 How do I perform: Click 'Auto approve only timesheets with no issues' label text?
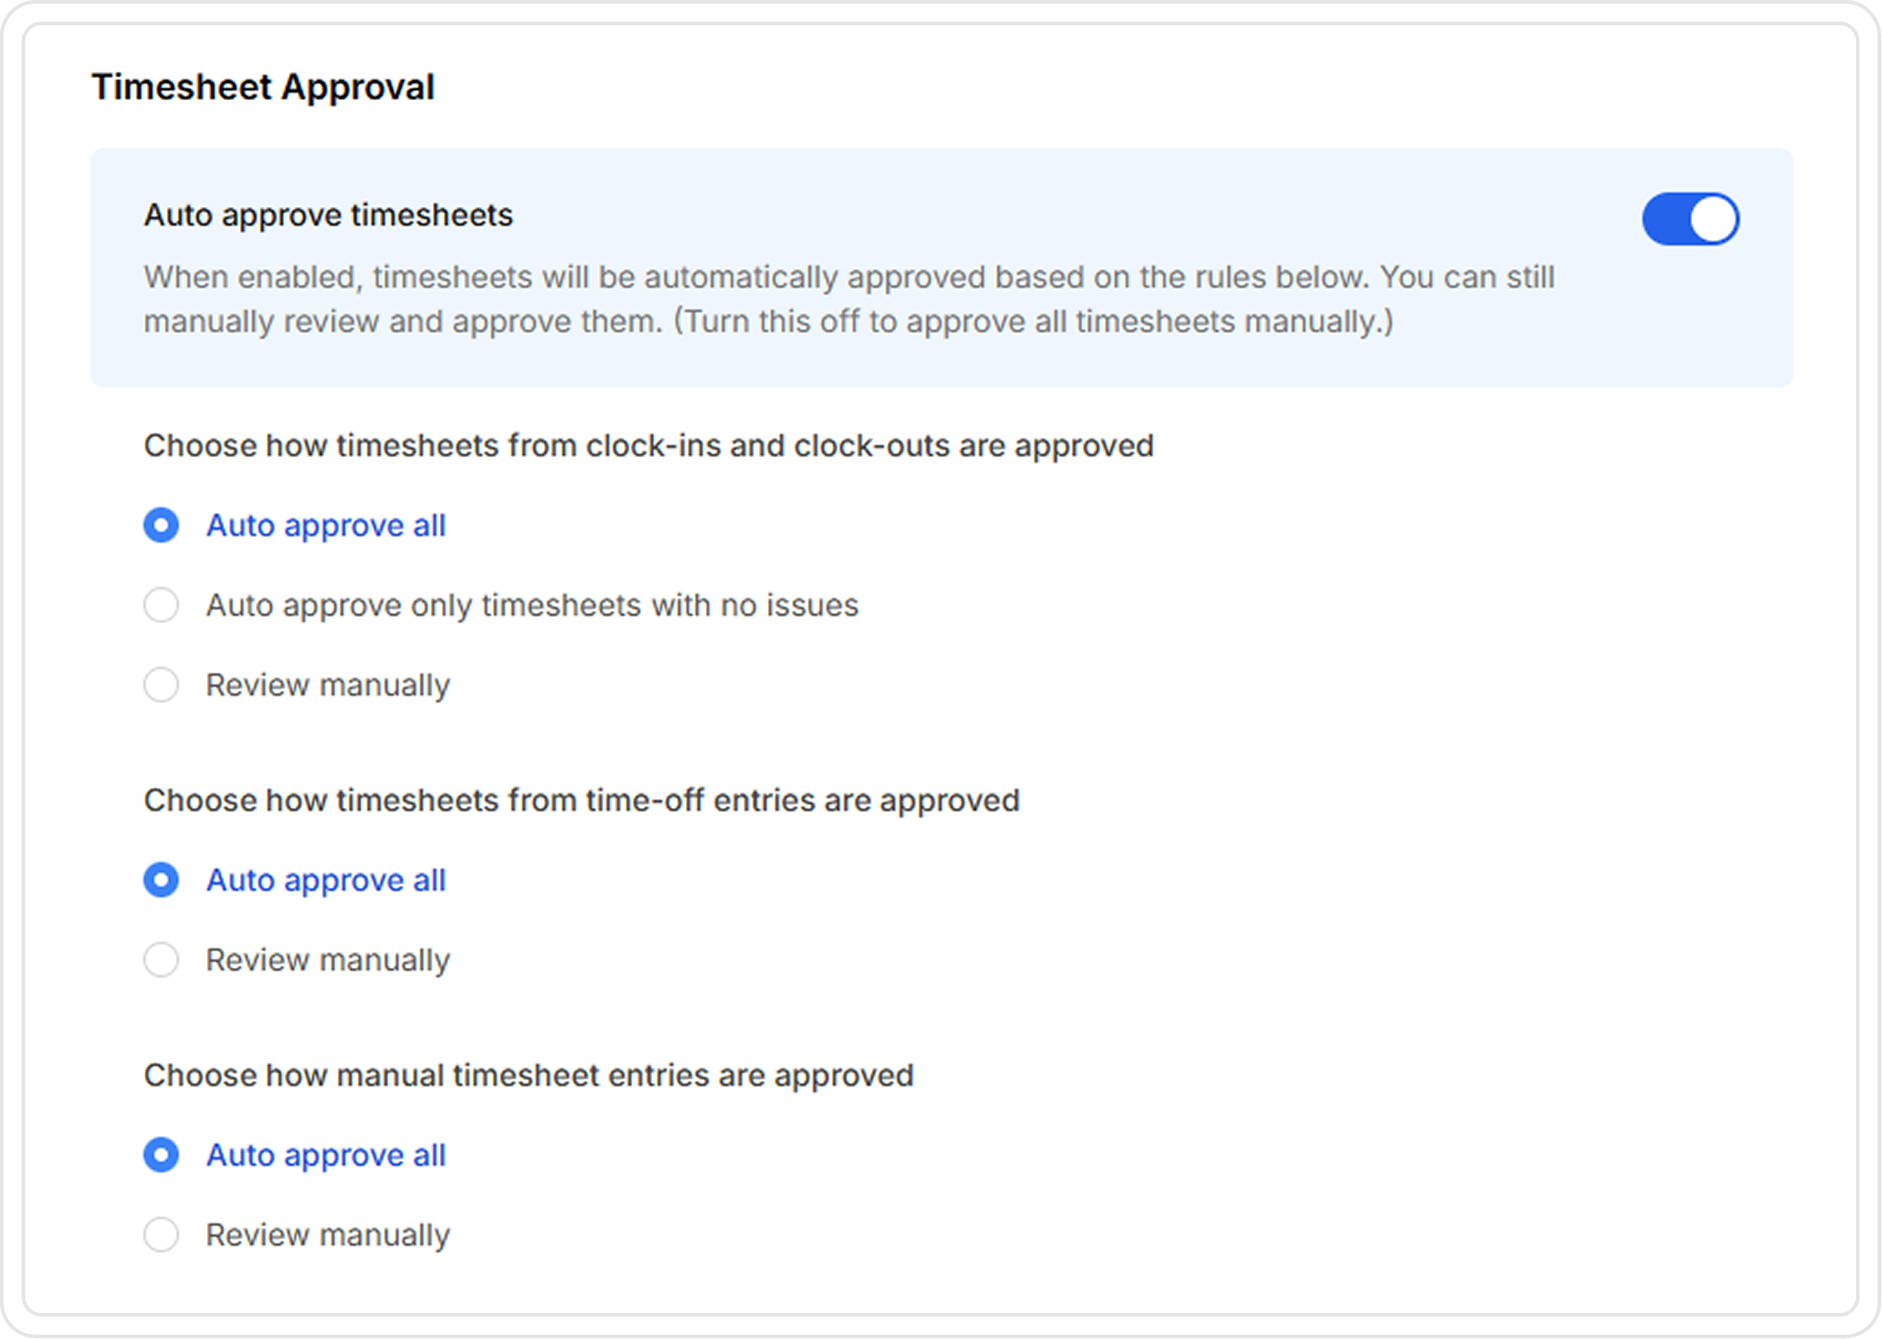tap(532, 605)
